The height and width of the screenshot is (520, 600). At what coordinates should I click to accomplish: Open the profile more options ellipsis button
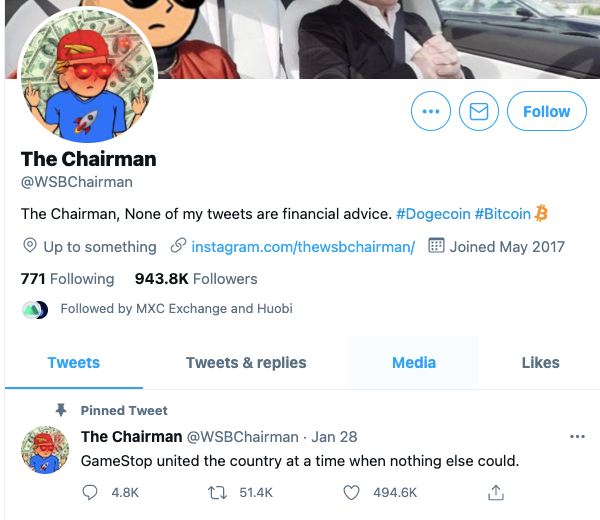431,112
